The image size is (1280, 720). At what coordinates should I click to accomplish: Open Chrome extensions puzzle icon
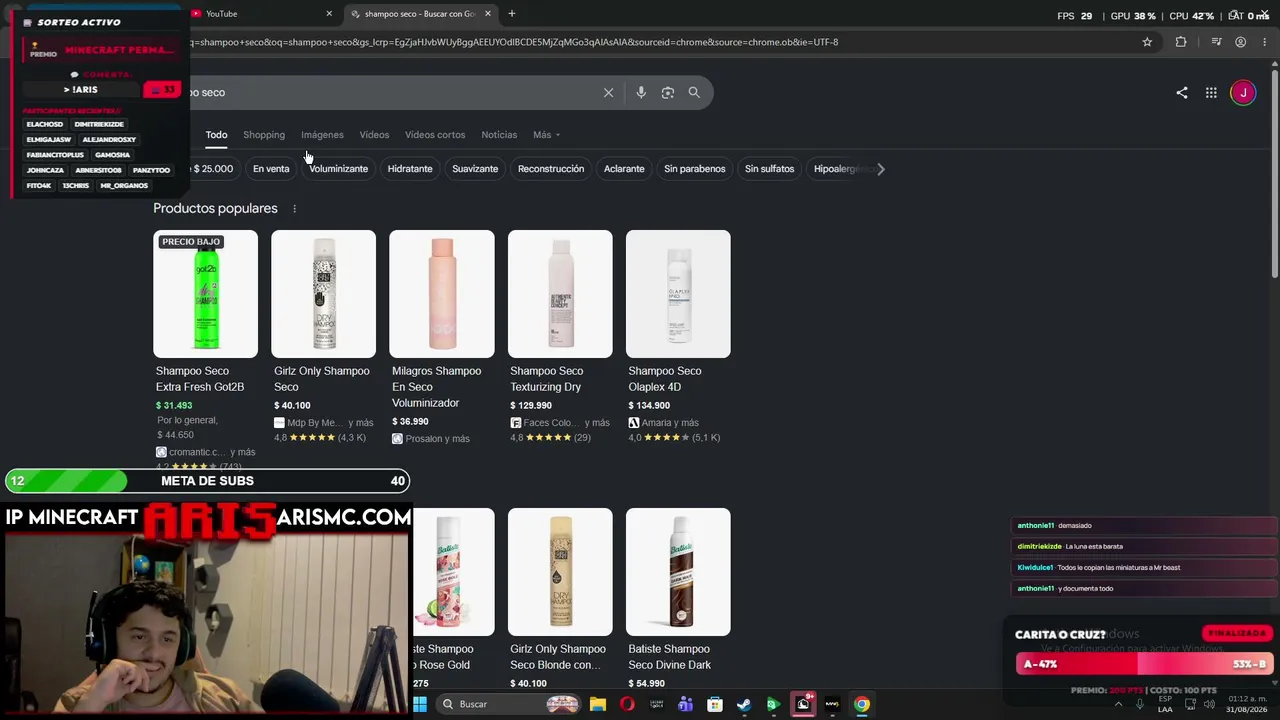point(1181,42)
